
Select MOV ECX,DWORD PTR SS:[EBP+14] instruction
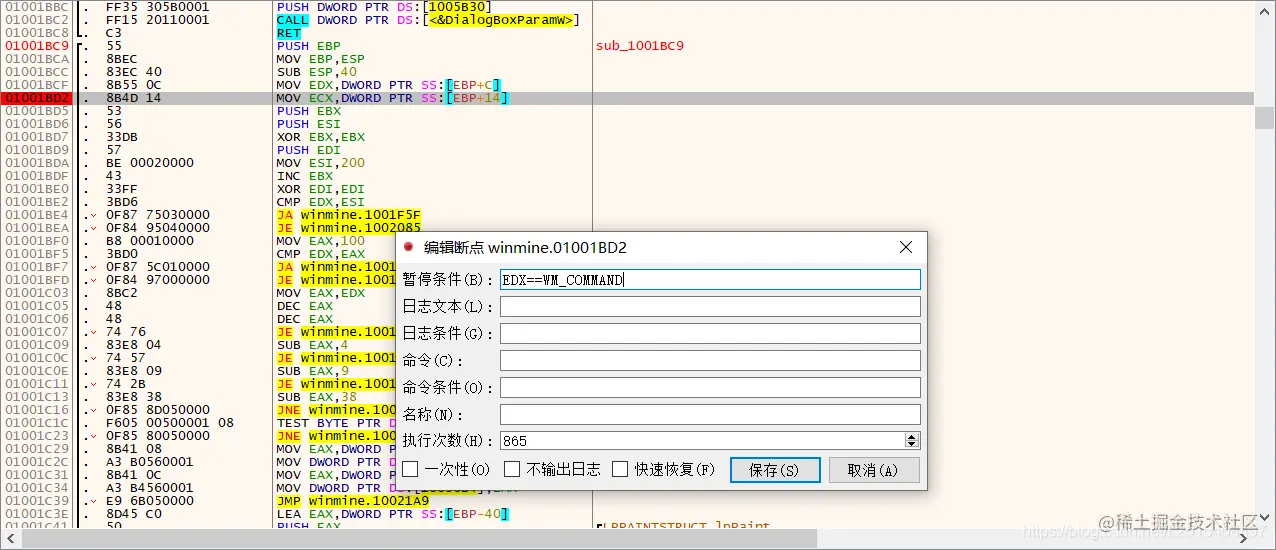tap(393, 98)
